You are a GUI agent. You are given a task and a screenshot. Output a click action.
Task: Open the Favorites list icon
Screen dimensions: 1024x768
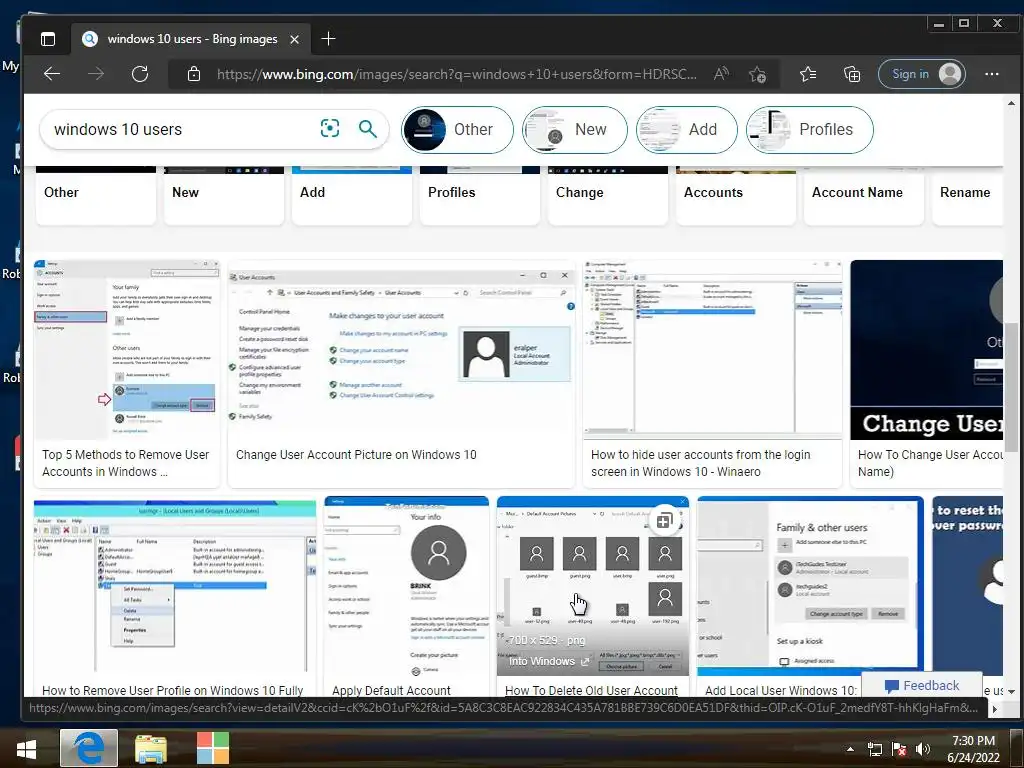coord(808,74)
